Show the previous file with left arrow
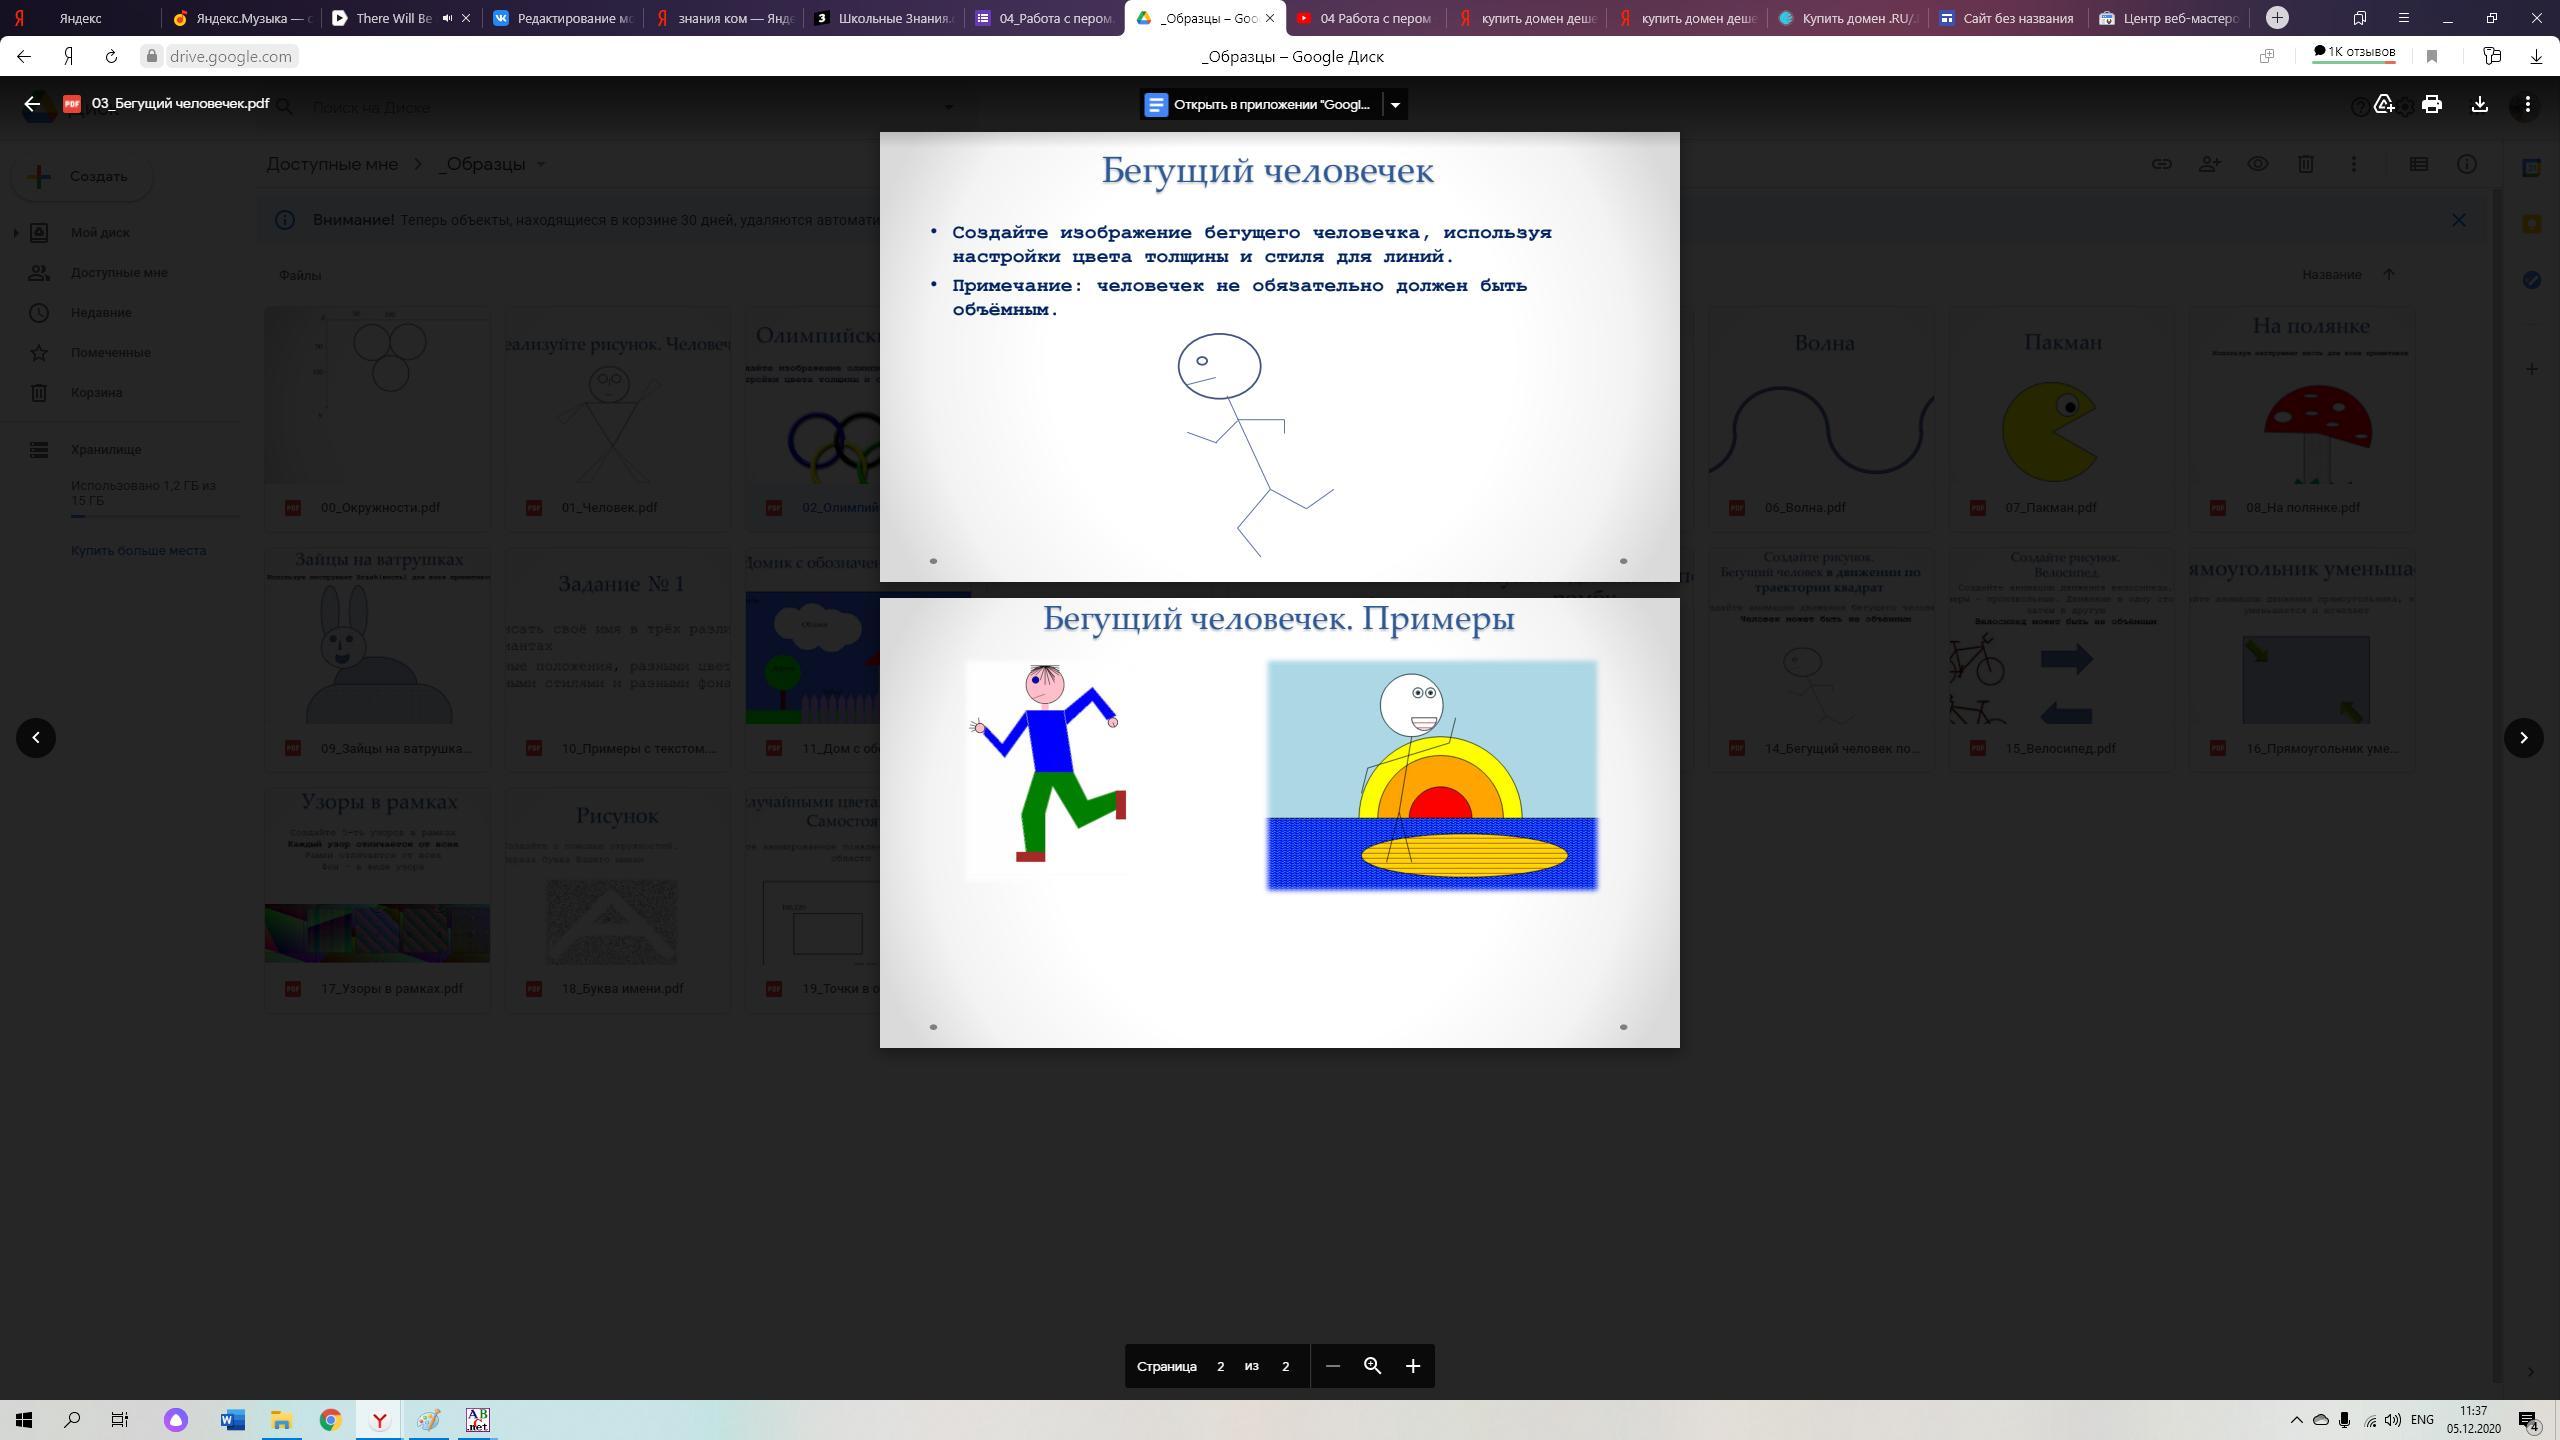 36,738
